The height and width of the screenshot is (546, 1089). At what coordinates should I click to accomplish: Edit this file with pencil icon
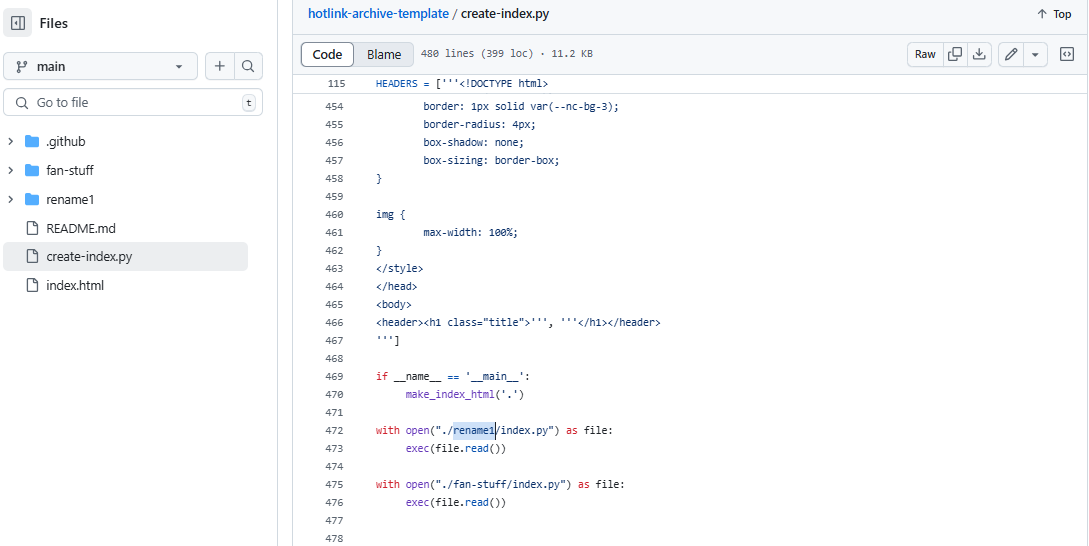click(1011, 54)
